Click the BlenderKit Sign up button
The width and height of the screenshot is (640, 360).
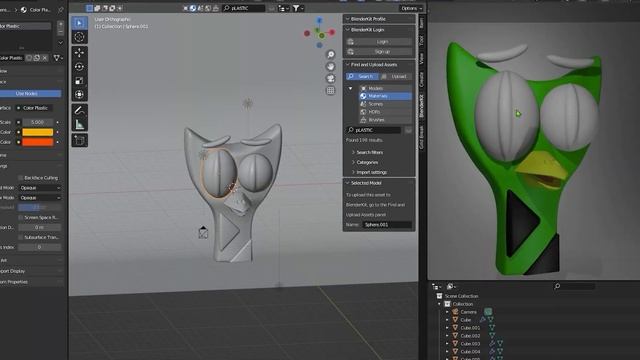[x=379, y=52]
